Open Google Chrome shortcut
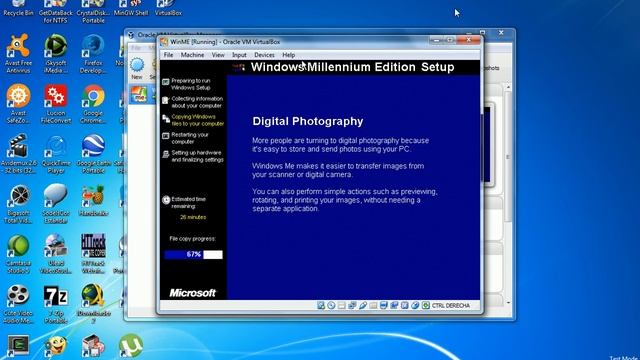 point(93,104)
